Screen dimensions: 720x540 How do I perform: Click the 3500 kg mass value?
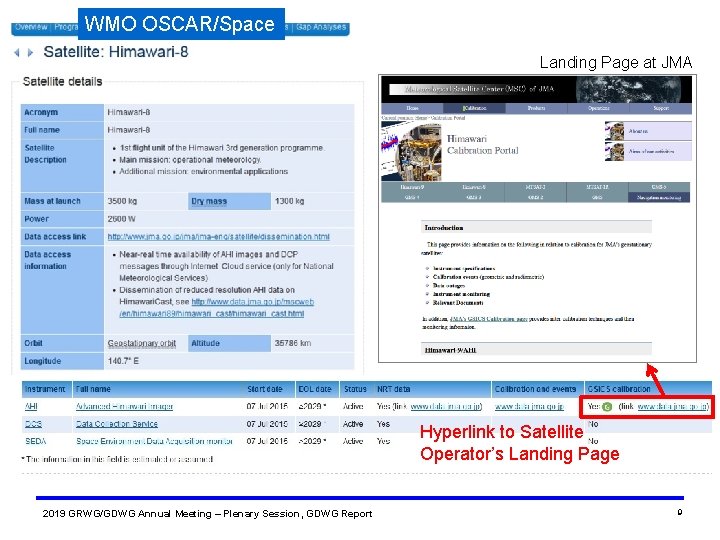pyautogui.click(x=122, y=201)
